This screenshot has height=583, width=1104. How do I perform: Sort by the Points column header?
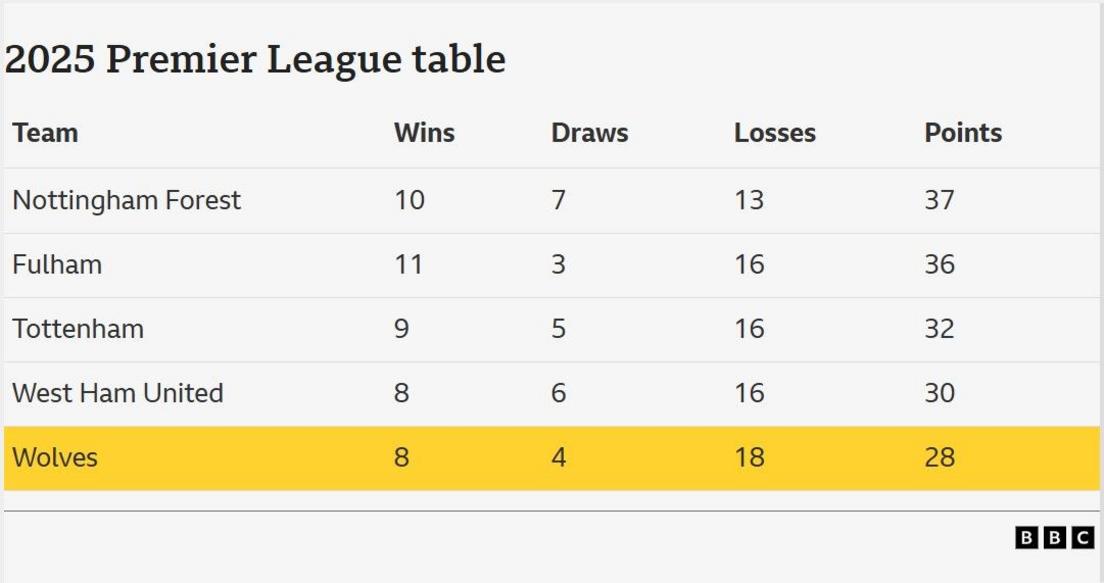962,133
